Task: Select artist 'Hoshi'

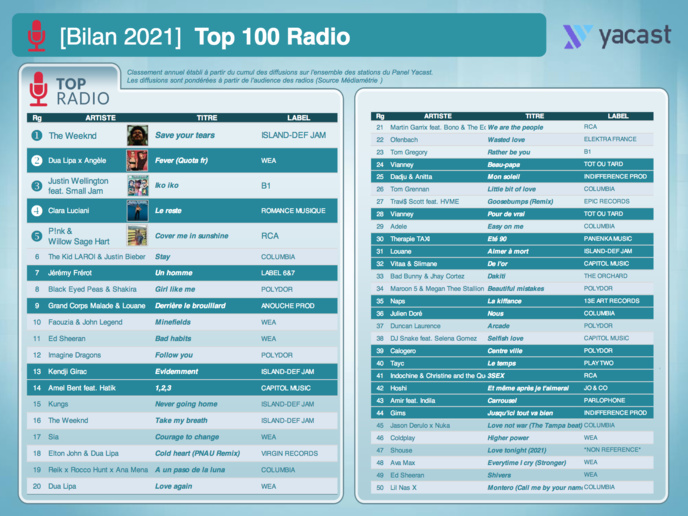Action: (x=398, y=388)
